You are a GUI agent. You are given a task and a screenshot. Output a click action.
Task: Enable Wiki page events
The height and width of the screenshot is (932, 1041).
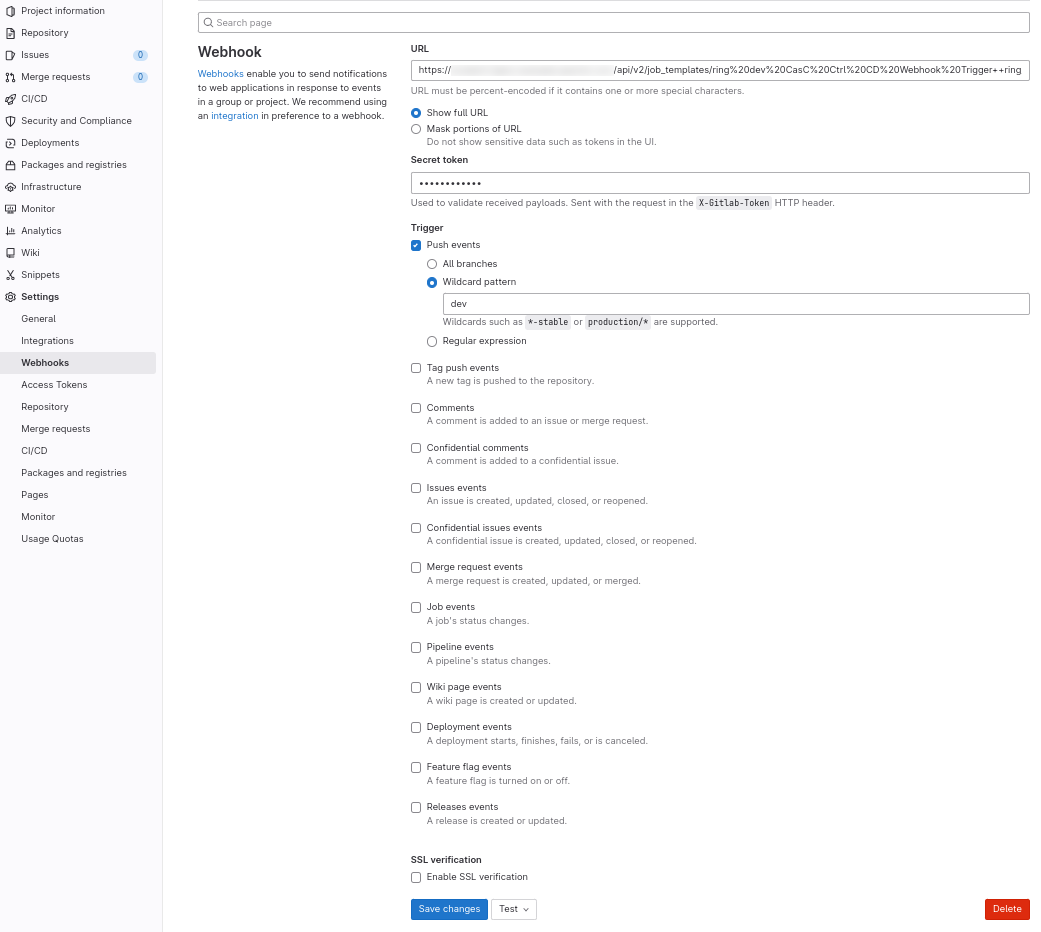coord(416,687)
